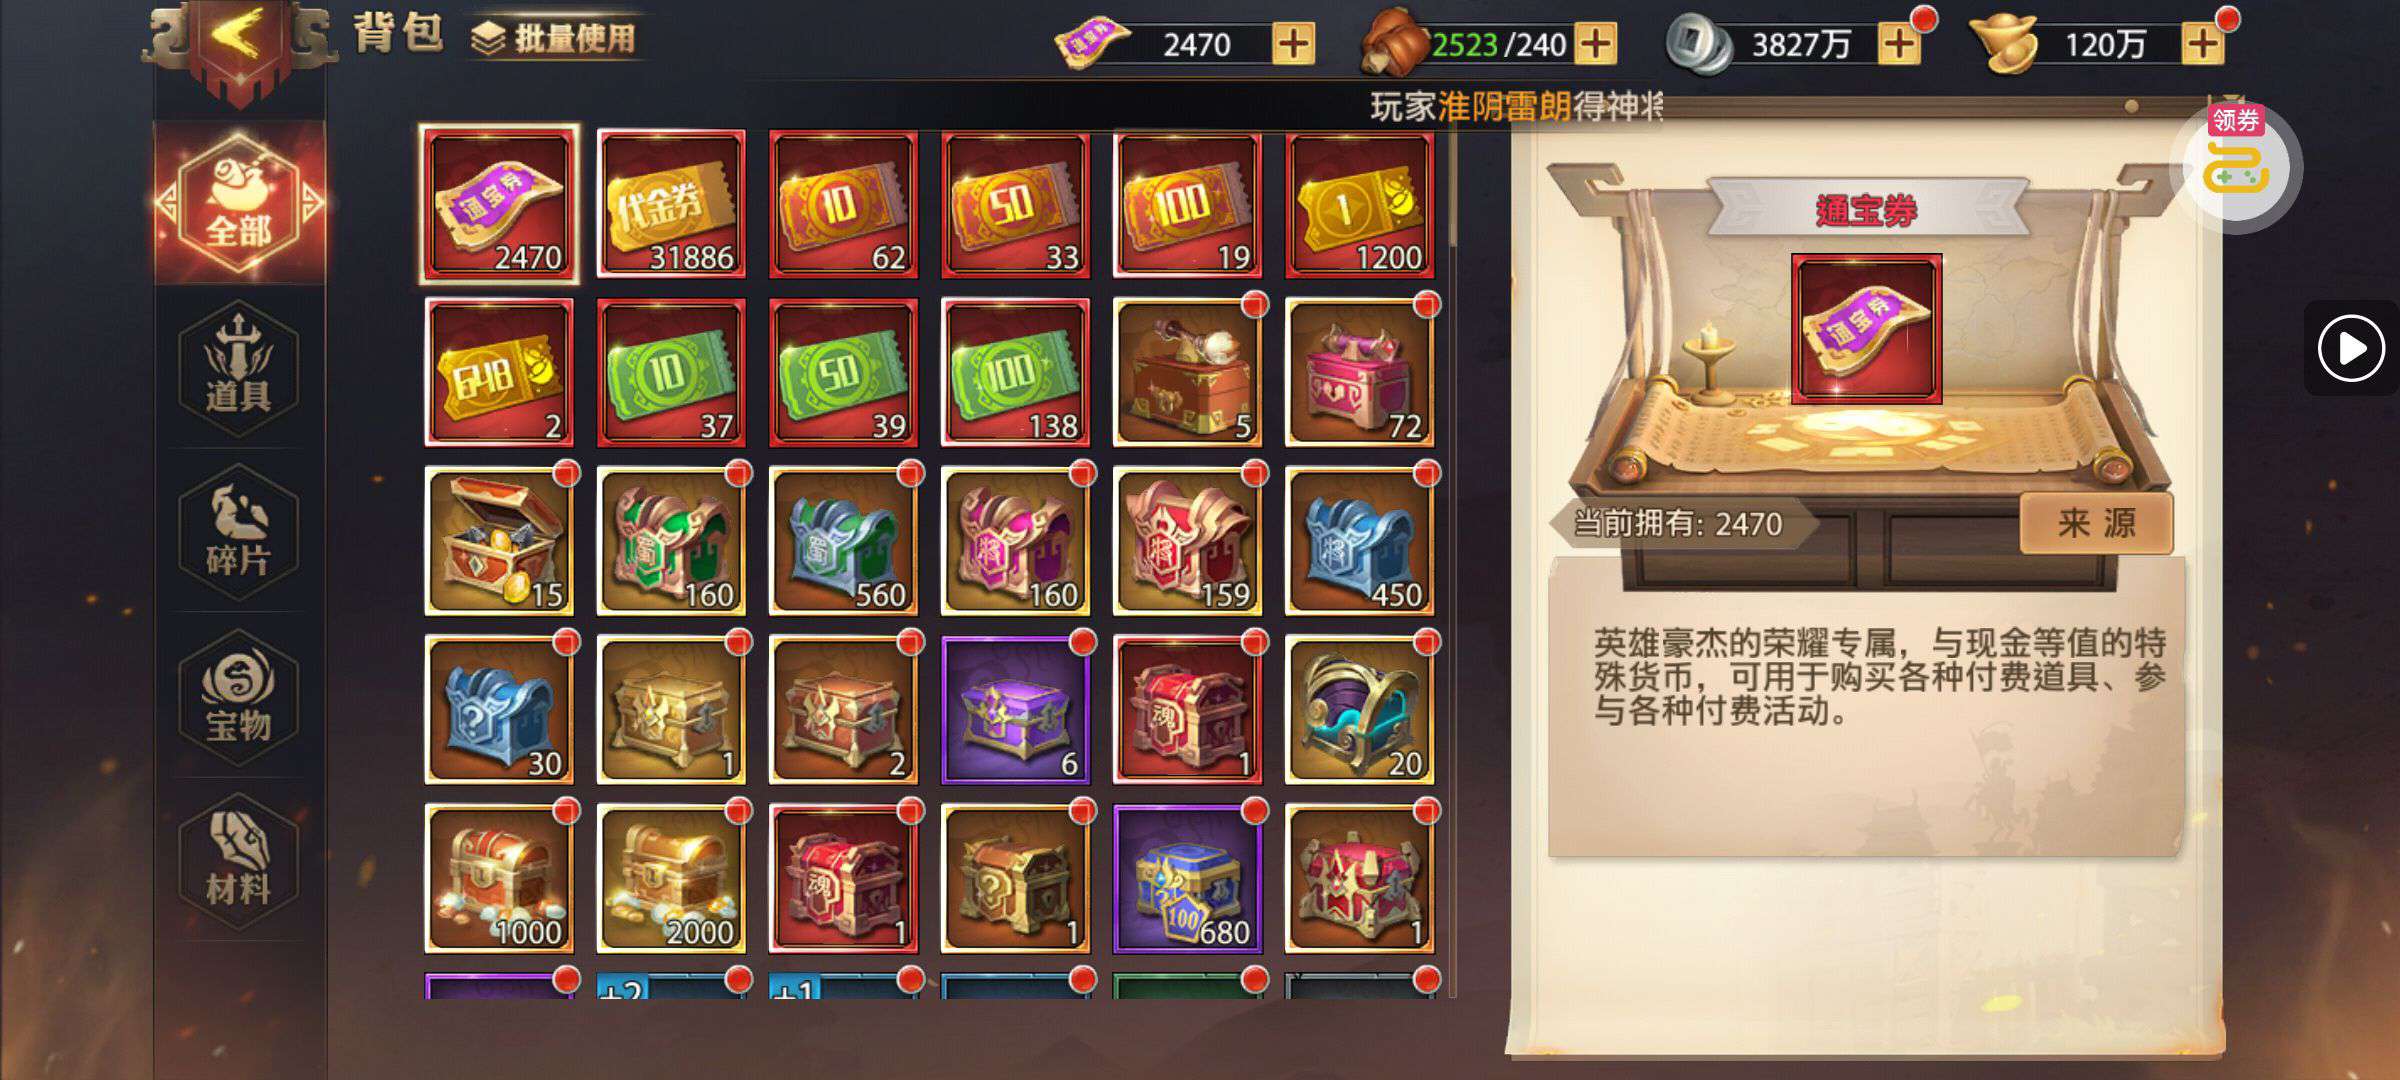
Task: Open the 碎片 fragments tab
Action: pos(239,532)
